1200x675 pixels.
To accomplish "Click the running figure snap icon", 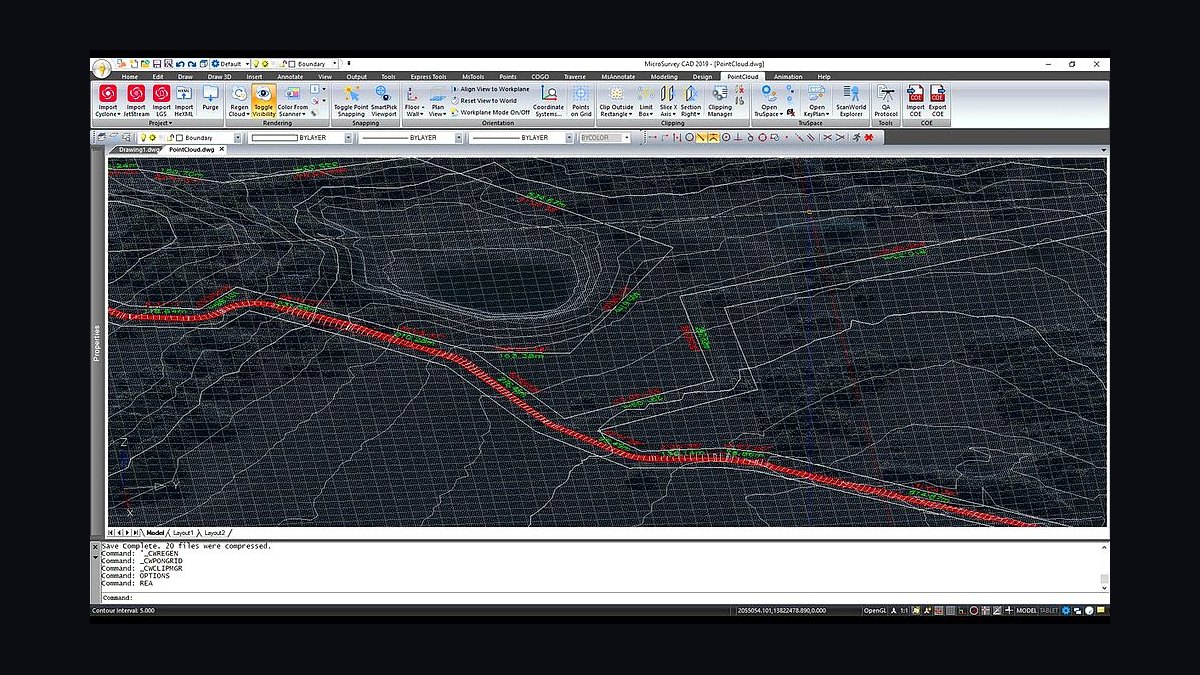I will 855,137.
